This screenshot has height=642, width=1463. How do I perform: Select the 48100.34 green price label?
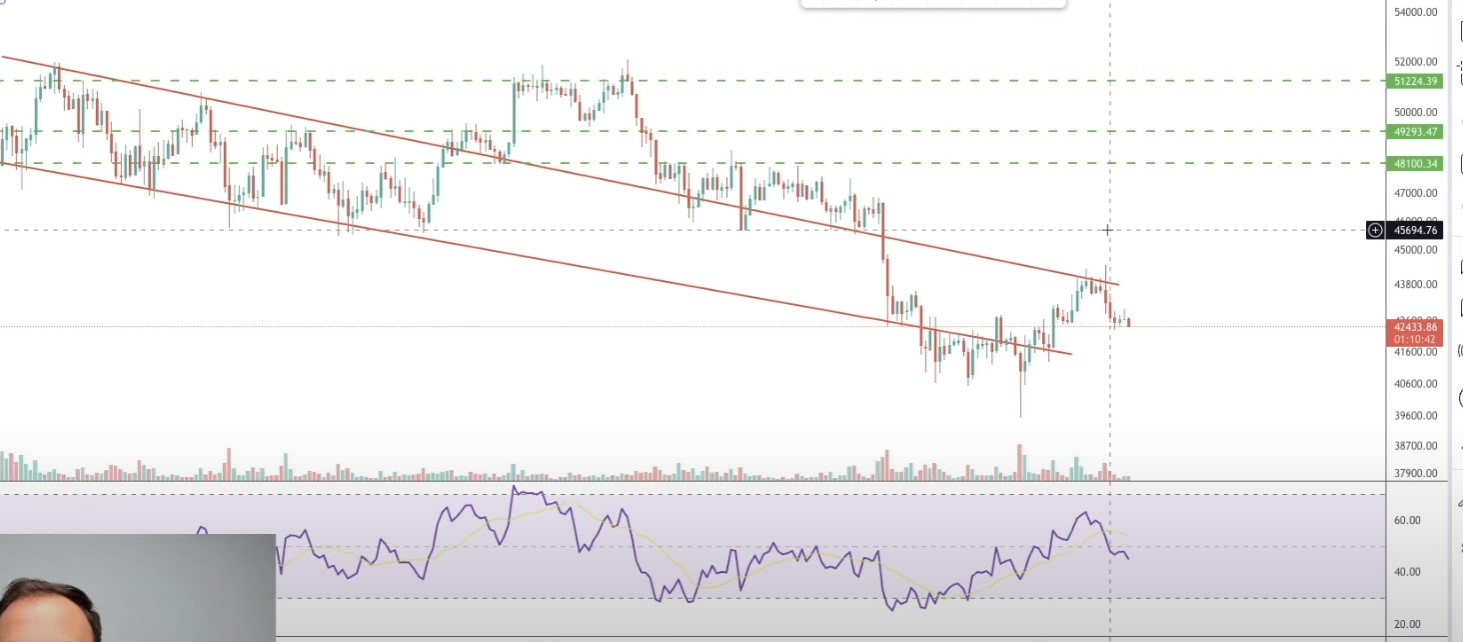pos(1415,163)
